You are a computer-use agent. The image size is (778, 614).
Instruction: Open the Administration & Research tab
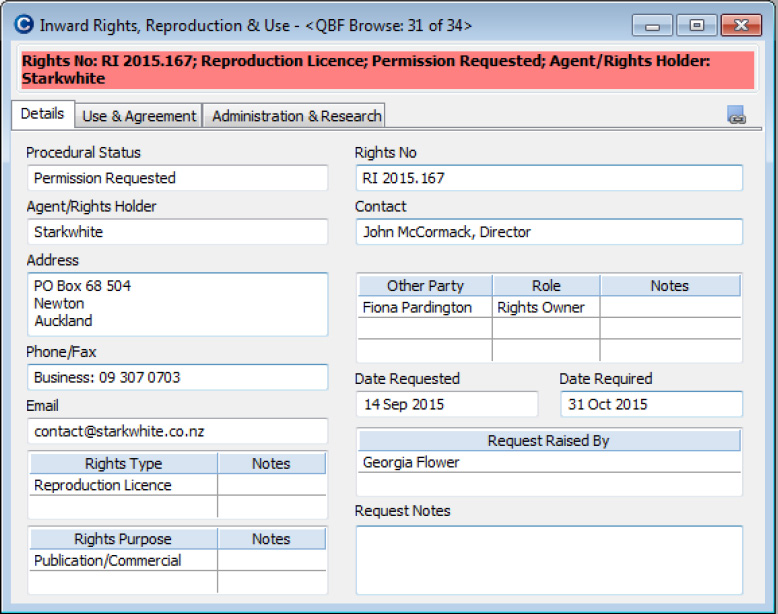coord(296,116)
